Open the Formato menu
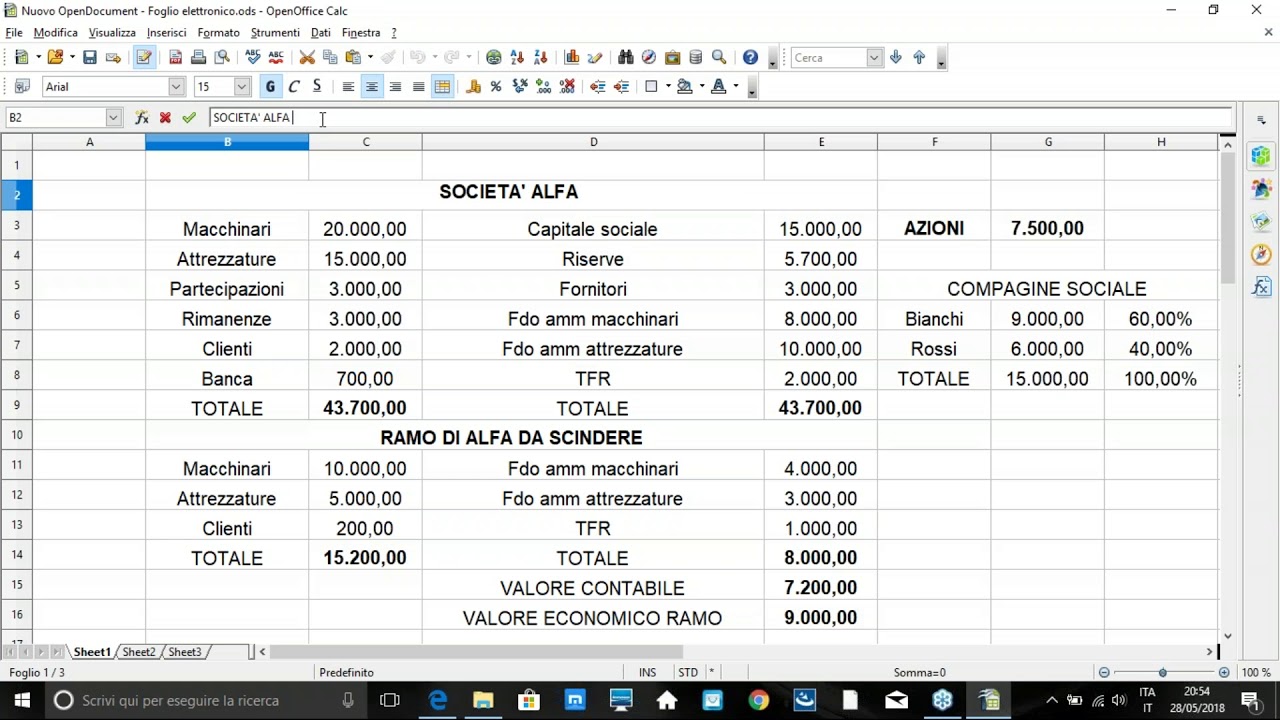 pyautogui.click(x=218, y=33)
